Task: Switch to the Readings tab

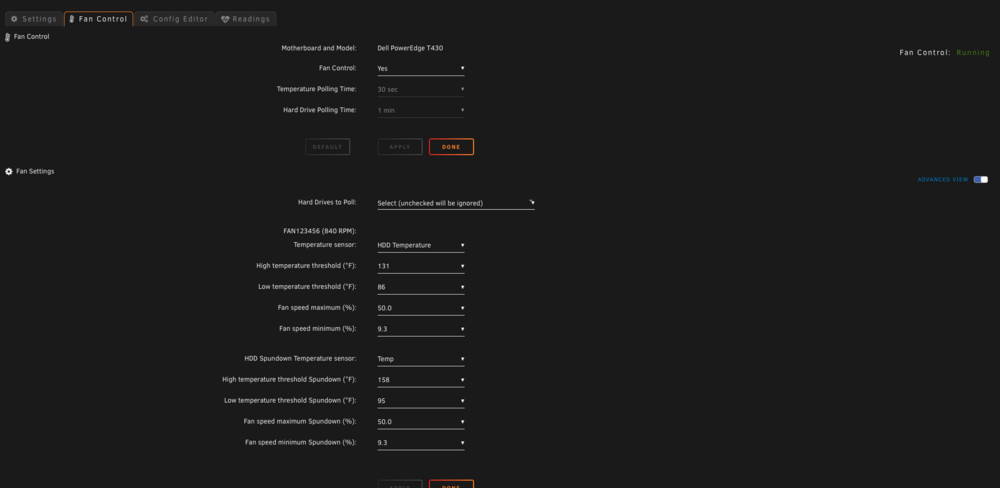Action: click(x=246, y=19)
